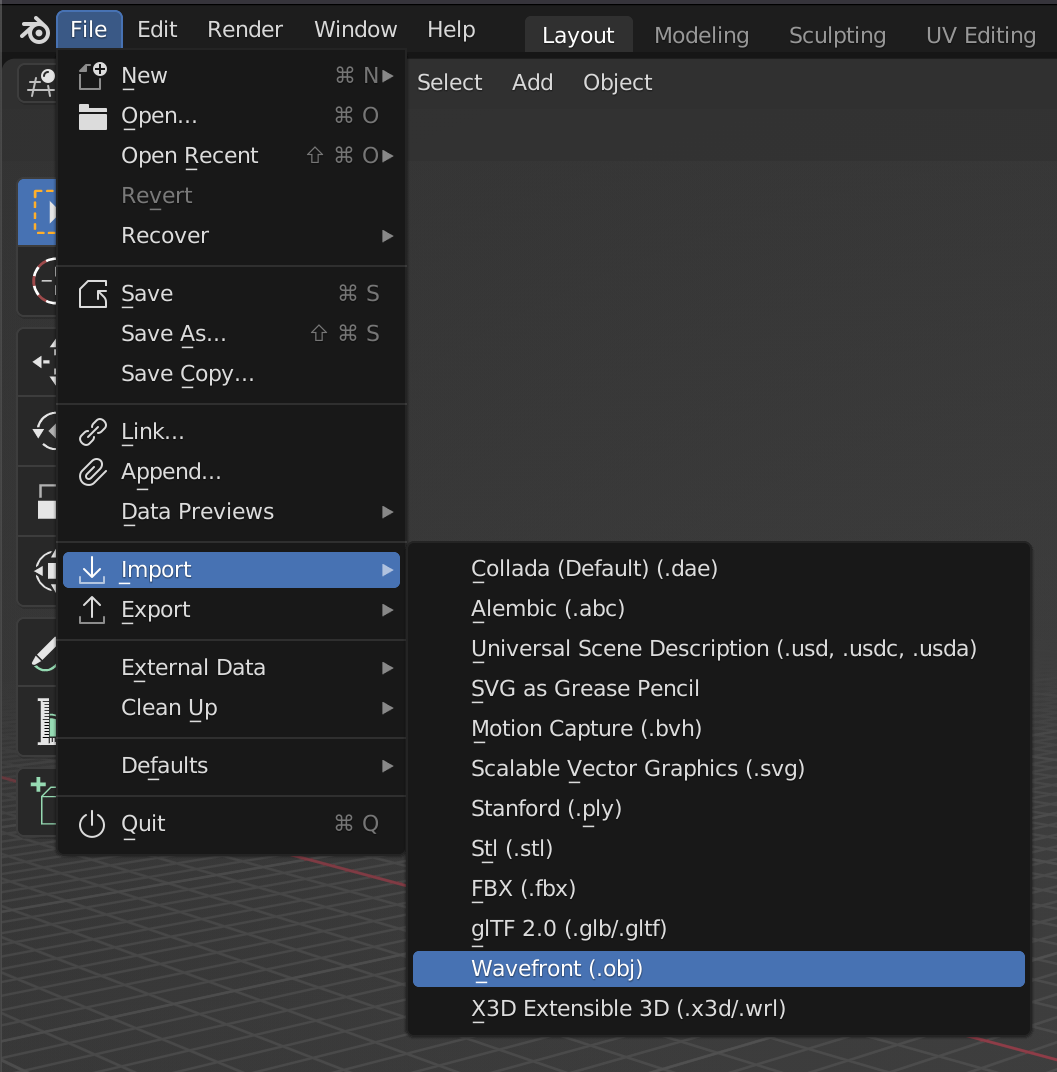1057x1072 pixels.
Task: Import Universal Scene Description file
Action: [719, 649]
